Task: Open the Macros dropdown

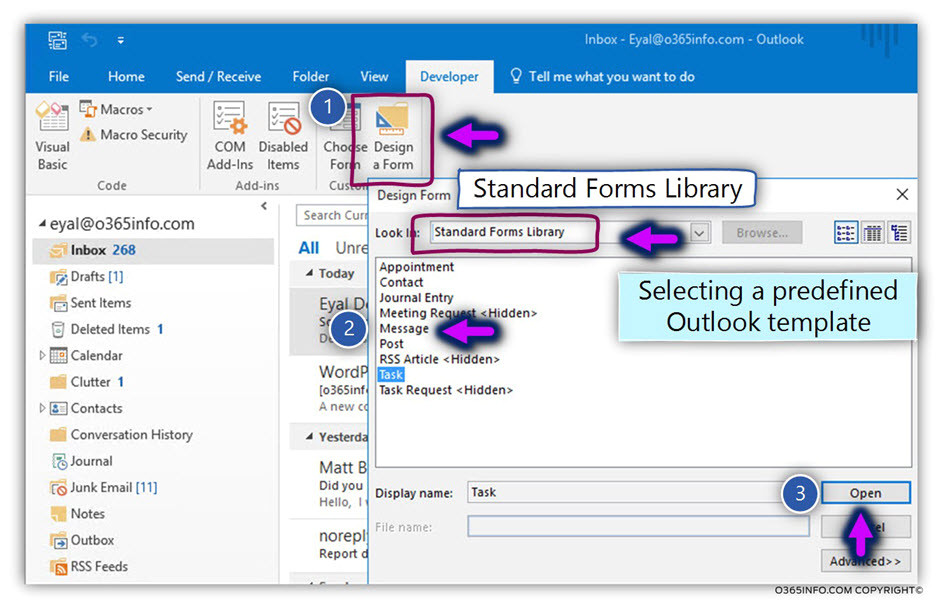Action: click(x=116, y=109)
